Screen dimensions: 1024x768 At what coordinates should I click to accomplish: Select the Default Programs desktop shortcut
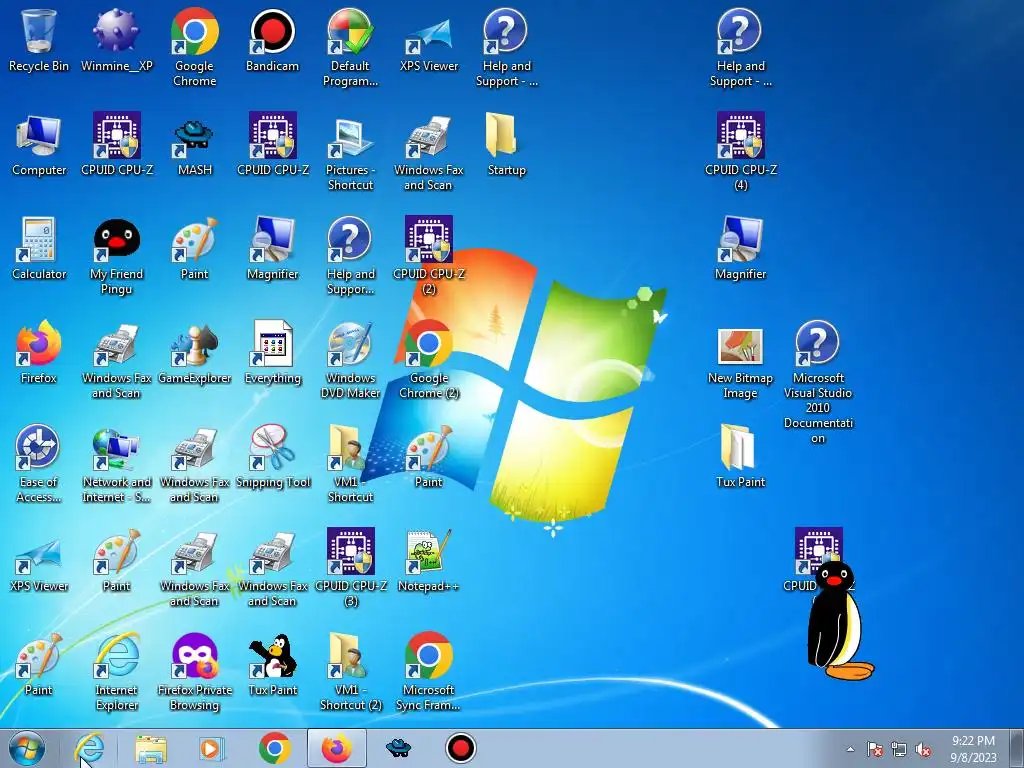[x=350, y=47]
